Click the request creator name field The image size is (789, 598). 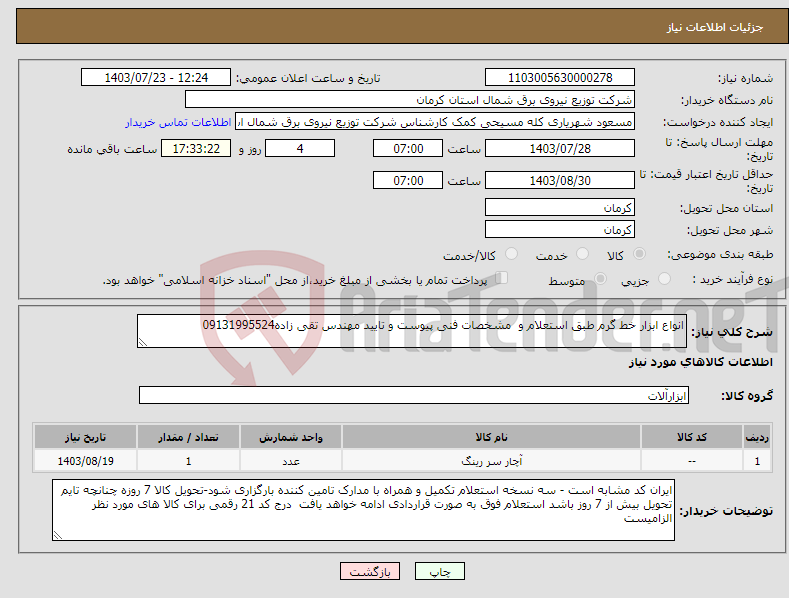click(x=435, y=122)
